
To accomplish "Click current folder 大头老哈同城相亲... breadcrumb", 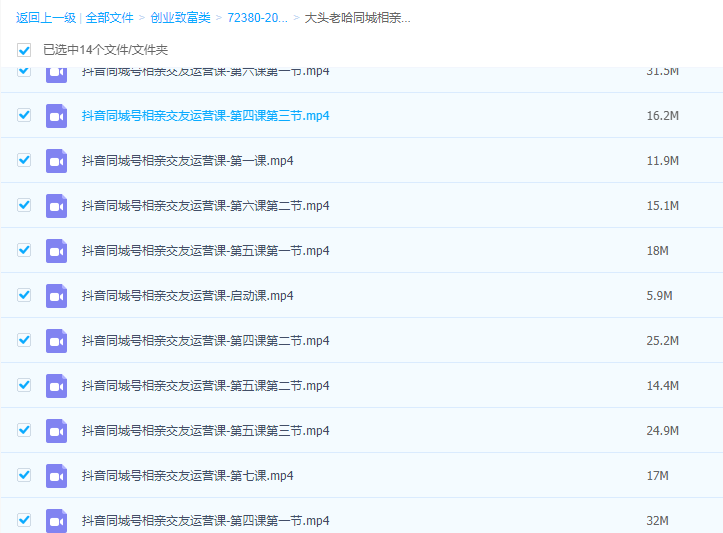I will point(357,18).
